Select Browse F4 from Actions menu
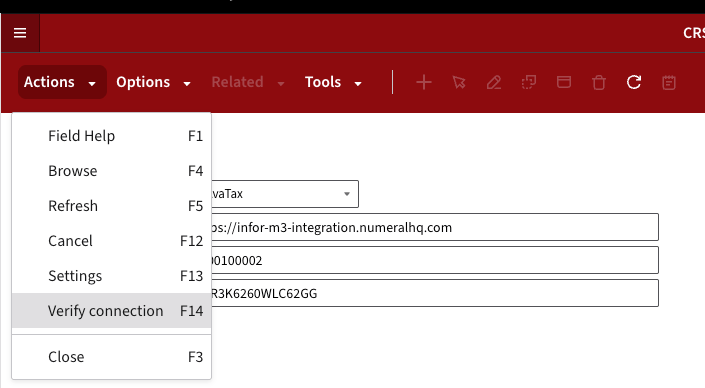This screenshot has width=705, height=388. [112, 171]
